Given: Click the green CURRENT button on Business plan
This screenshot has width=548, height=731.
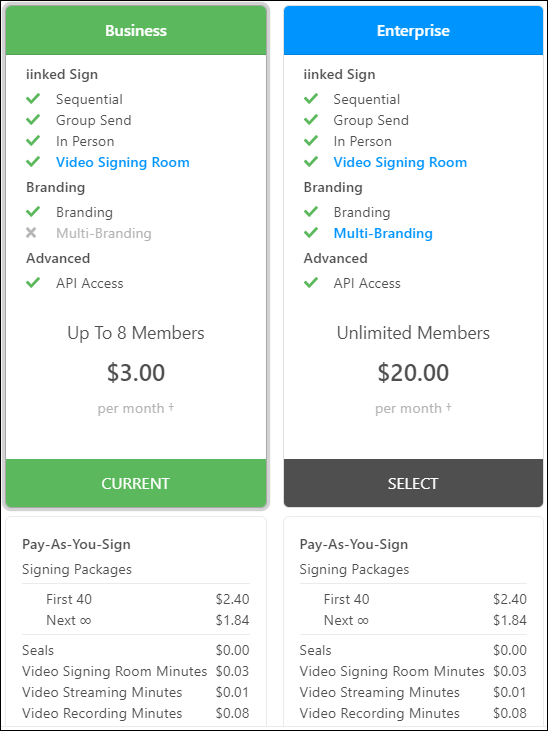Looking at the screenshot, I should click(136, 483).
